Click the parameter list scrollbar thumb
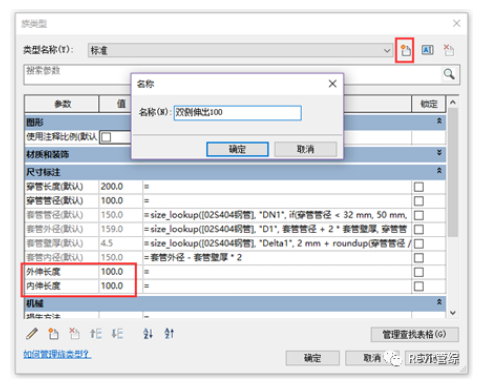Image resolution: width=495 pixels, height=389 pixels. (x=453, y=172)
